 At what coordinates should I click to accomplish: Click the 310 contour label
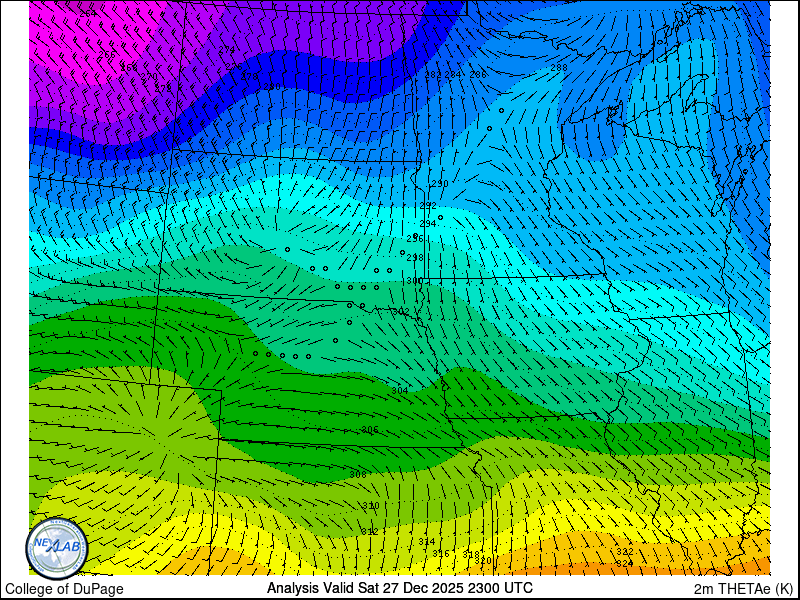370,506
